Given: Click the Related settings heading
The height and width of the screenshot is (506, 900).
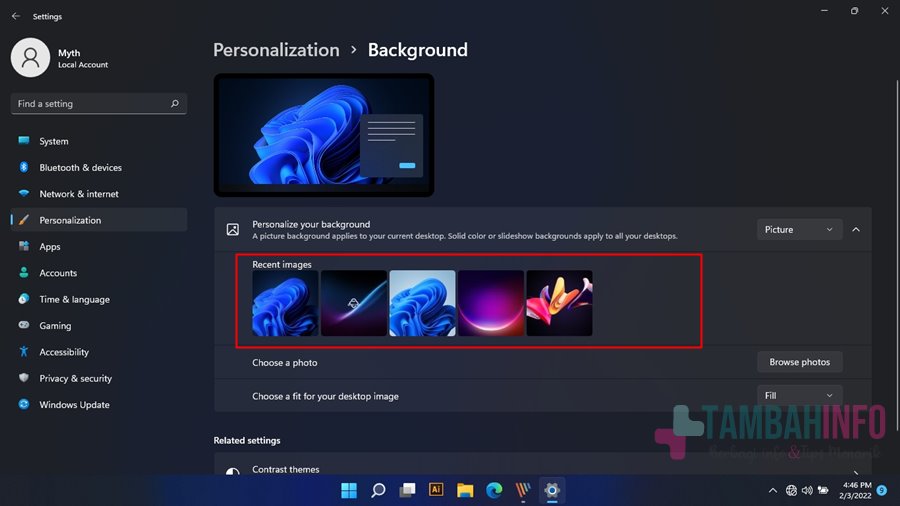Looking at the screenshot, I should tap(247, 441).
